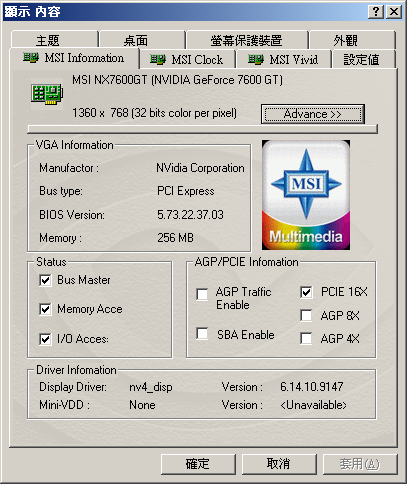Open the MSI Clock tab

tap(187, 60)
